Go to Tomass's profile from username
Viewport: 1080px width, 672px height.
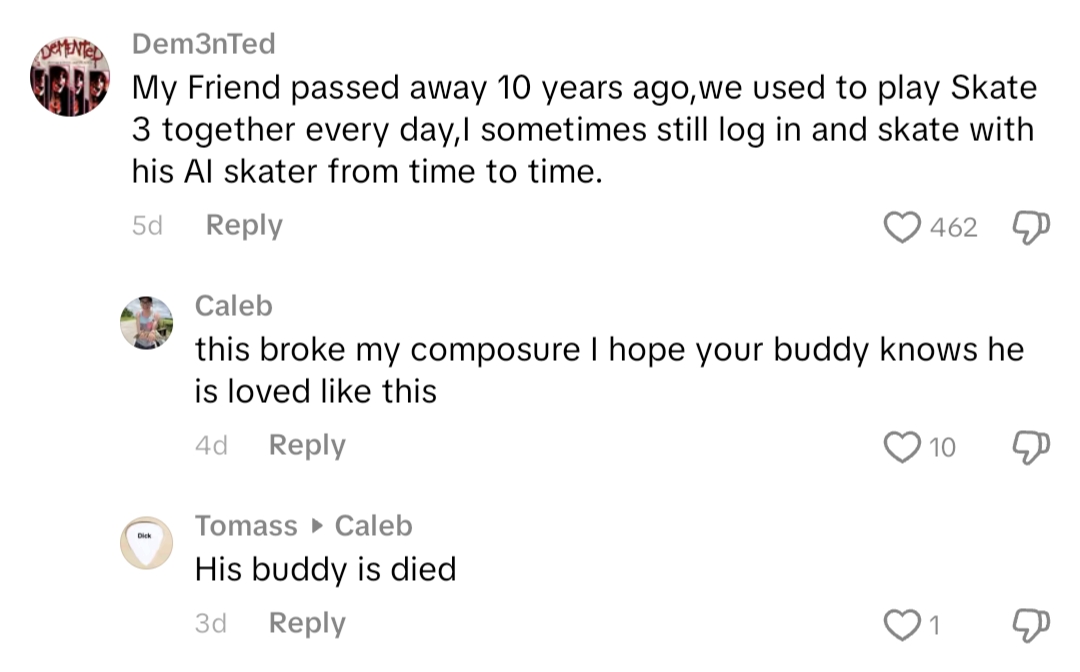246,525
